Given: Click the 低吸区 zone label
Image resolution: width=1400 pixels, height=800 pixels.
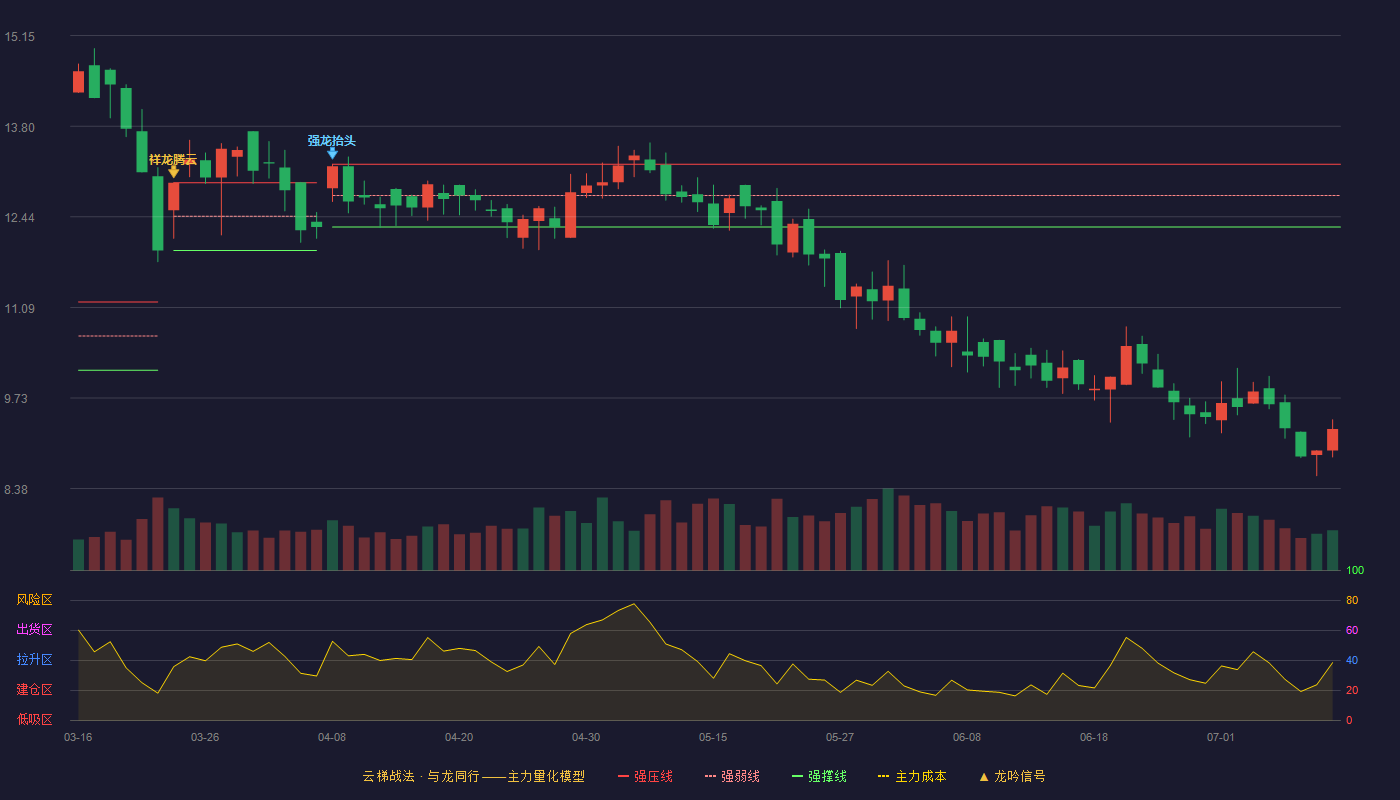Looking at the screenshot, I should tap(34, 720).
